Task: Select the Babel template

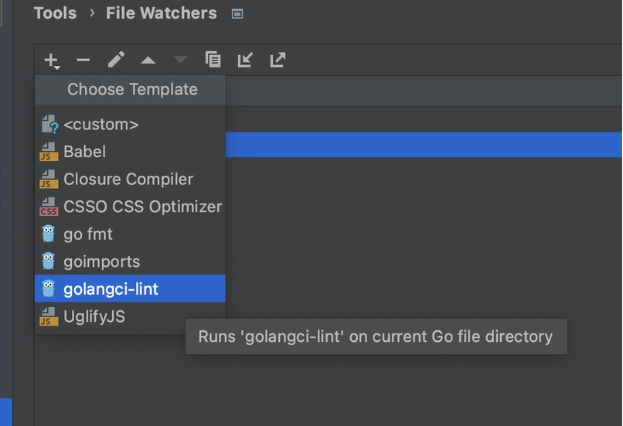Action: tap(84, 152)
